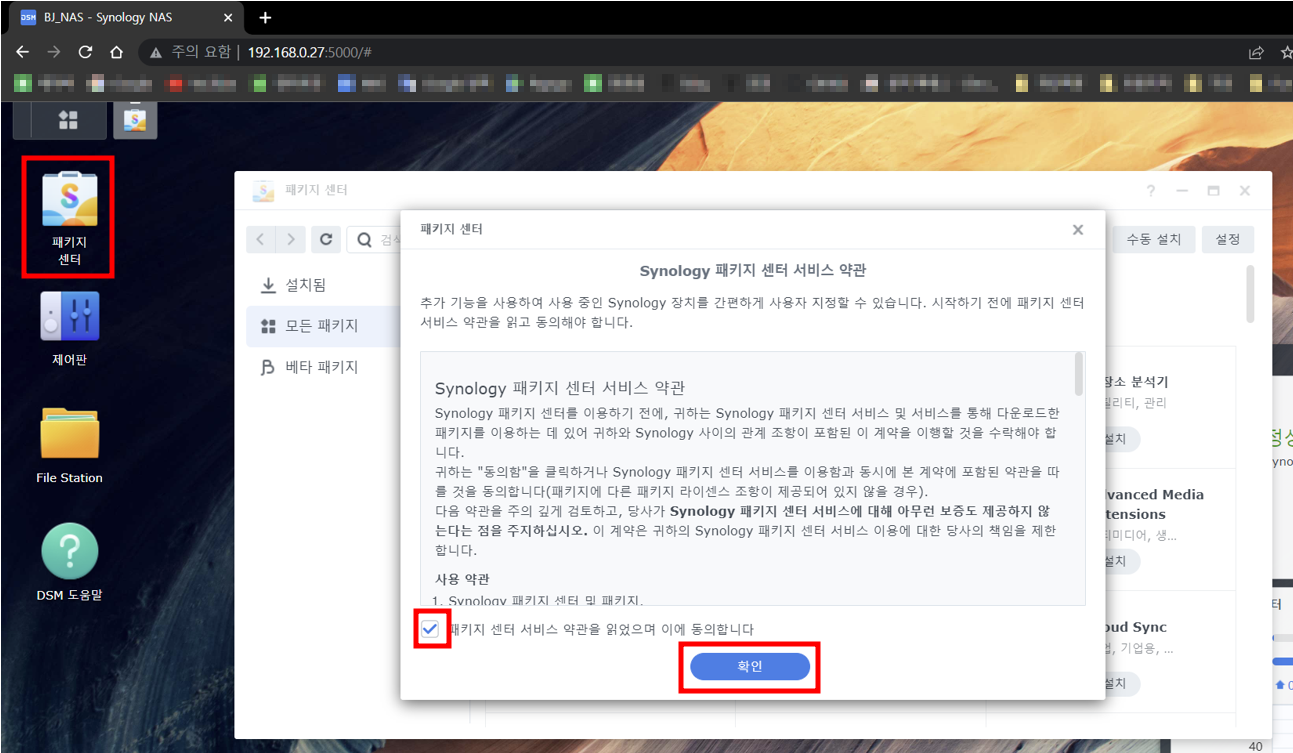Image resolution: width=1293 pixels, height=753 pixels.
Task: Open the 제어판 control panel icon
Action: click(x=69, y=328)
